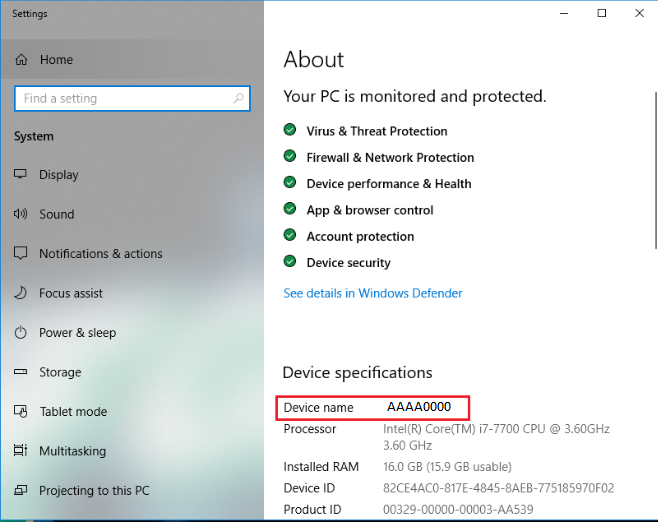Click the Tablet mode icon
Image resolution: width=658 pixels, height=522 pixels.
pyautogui.click(x=21, y=412)
